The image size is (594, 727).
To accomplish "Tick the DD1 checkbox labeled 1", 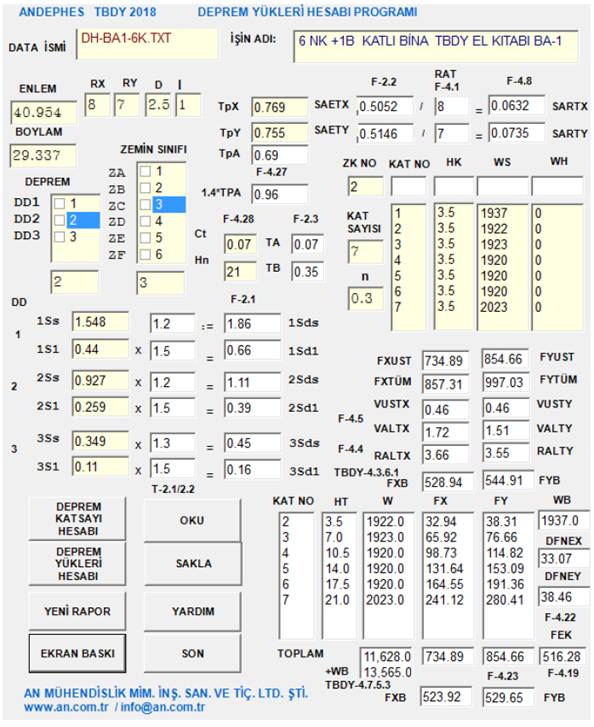I will tap(59, 204).
